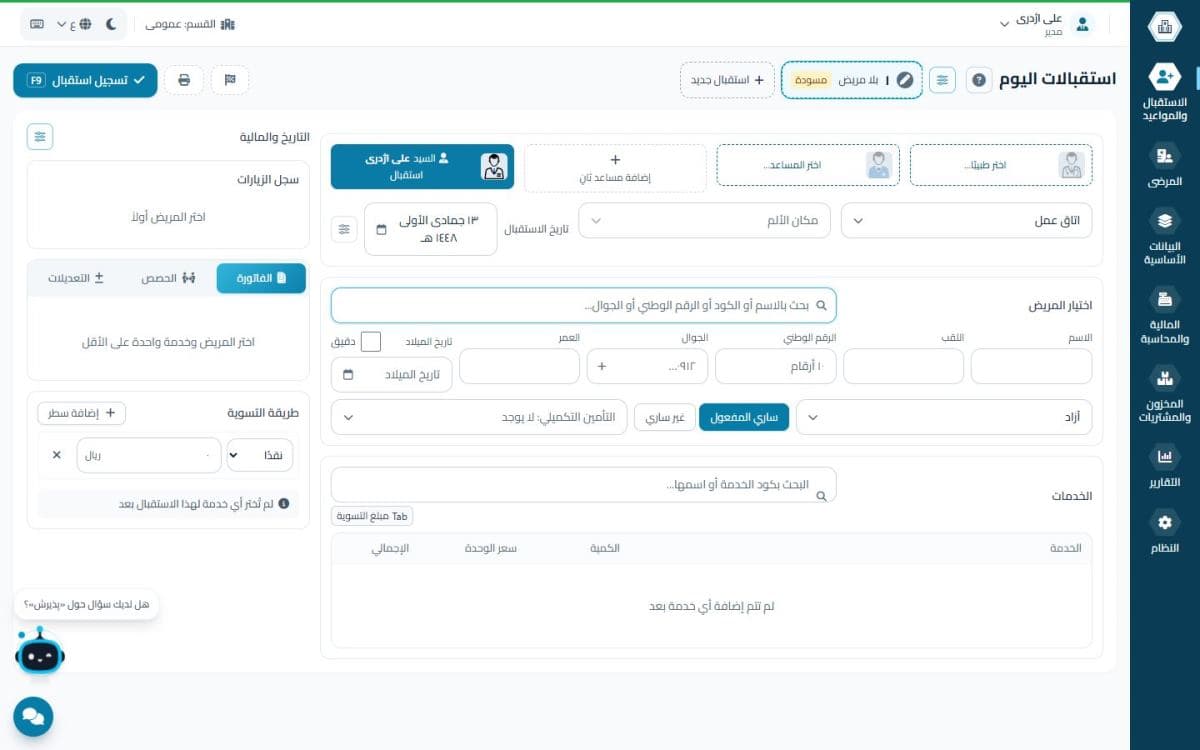
Task: Click the الاسم name input field
Action: tap(1032, 366)
